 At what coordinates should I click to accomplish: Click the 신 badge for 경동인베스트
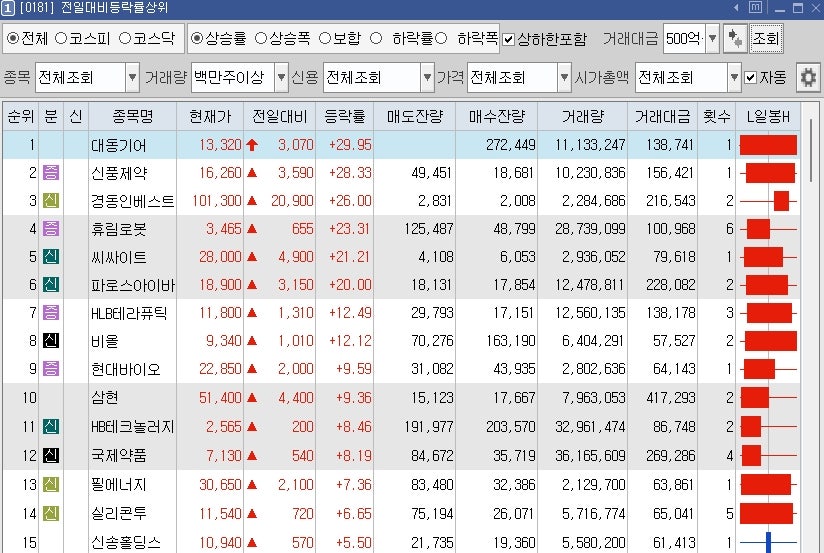(51, 200)
